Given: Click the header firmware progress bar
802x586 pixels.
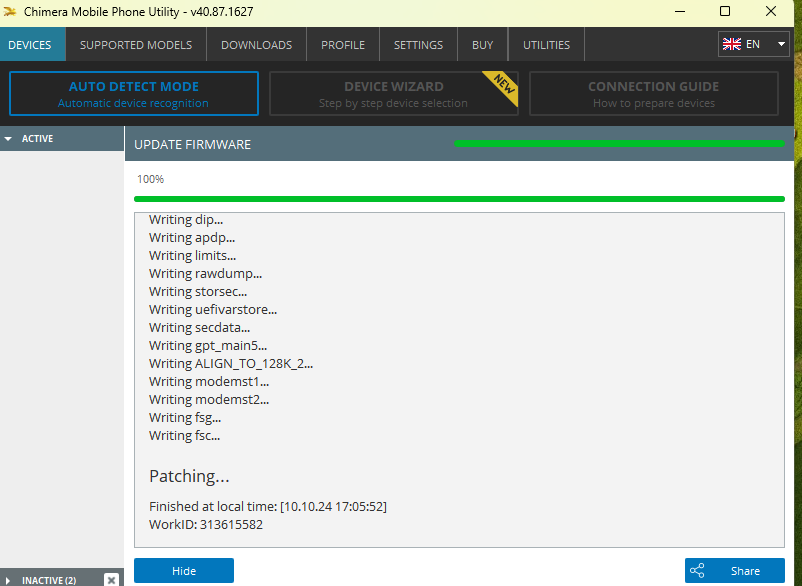Looking at the screenshot, I should 619,144.
